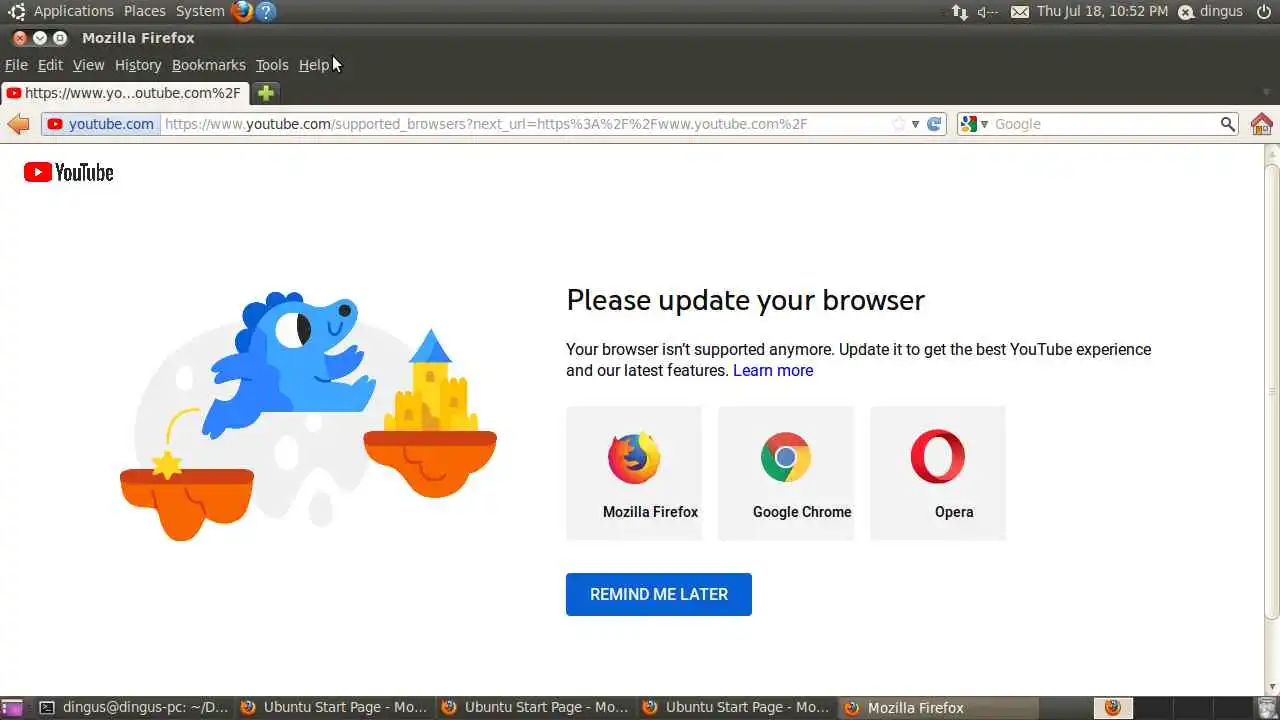Viewport: 1280px width, 720px height.
Task: Click the Mozilla Firefox browser icon card
Action: click(x=634, y=473)
